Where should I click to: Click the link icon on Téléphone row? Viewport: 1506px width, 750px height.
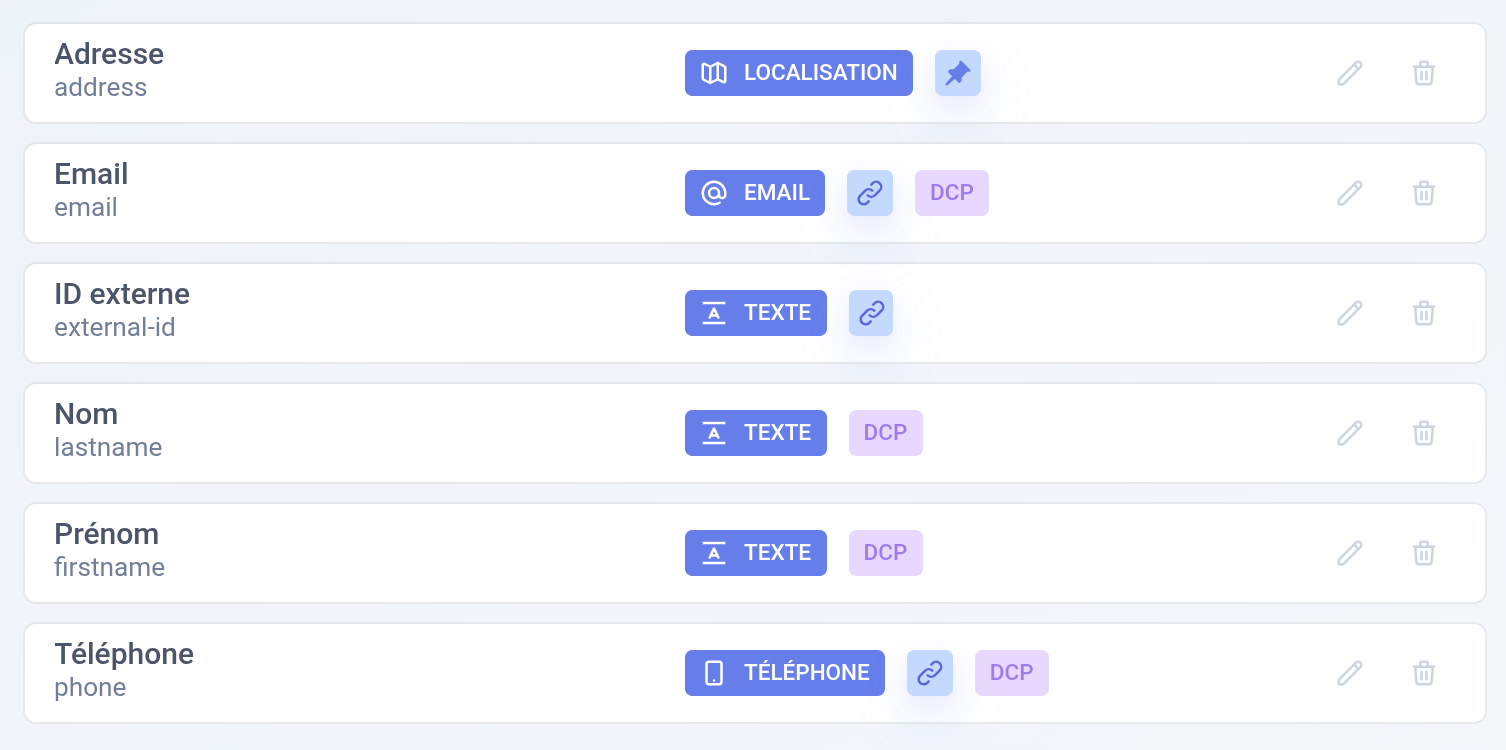[930, 673]
